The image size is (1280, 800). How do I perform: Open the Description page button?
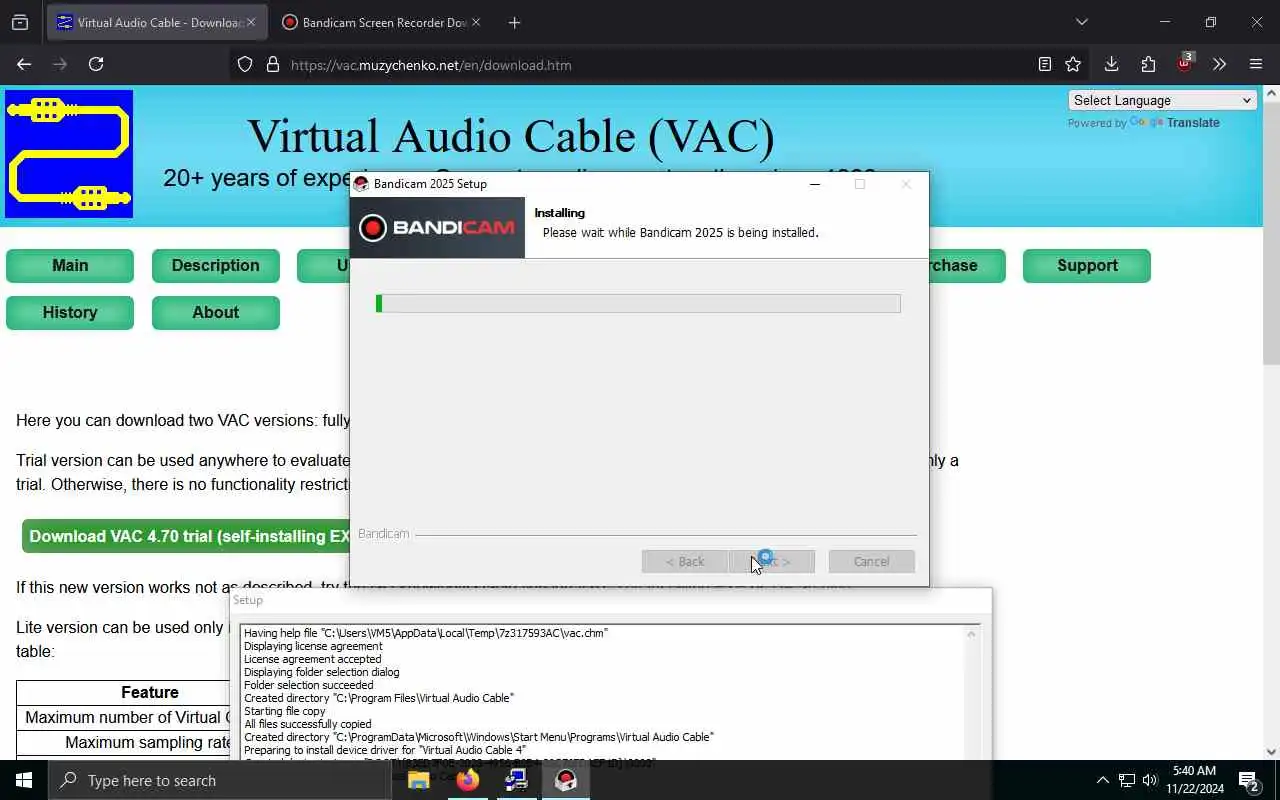[215, 265]
